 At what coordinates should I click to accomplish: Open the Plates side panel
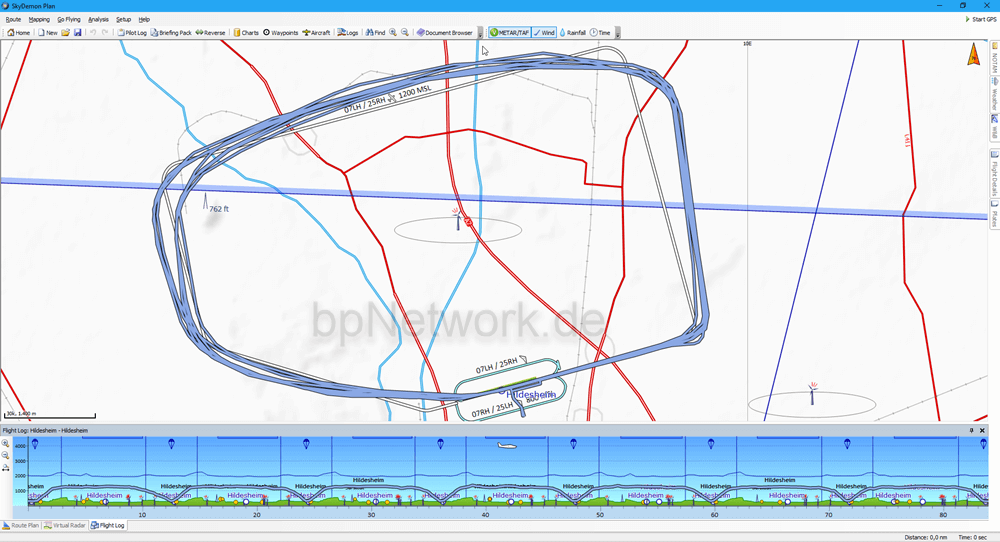(994, 214)
